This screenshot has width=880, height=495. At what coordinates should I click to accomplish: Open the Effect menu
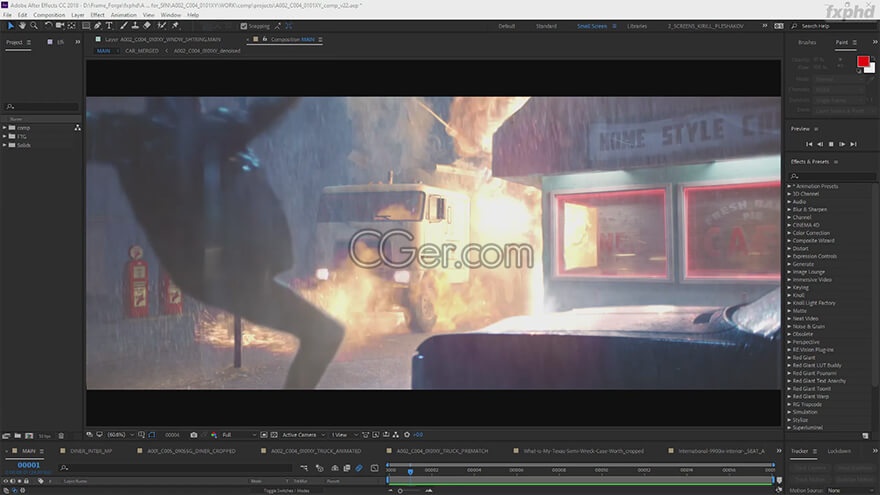(97, 15)
